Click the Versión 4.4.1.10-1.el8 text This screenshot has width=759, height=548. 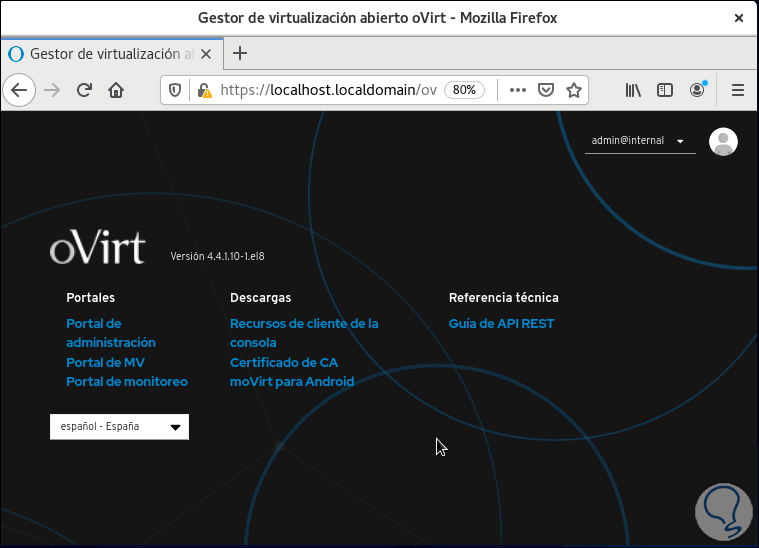217,256
